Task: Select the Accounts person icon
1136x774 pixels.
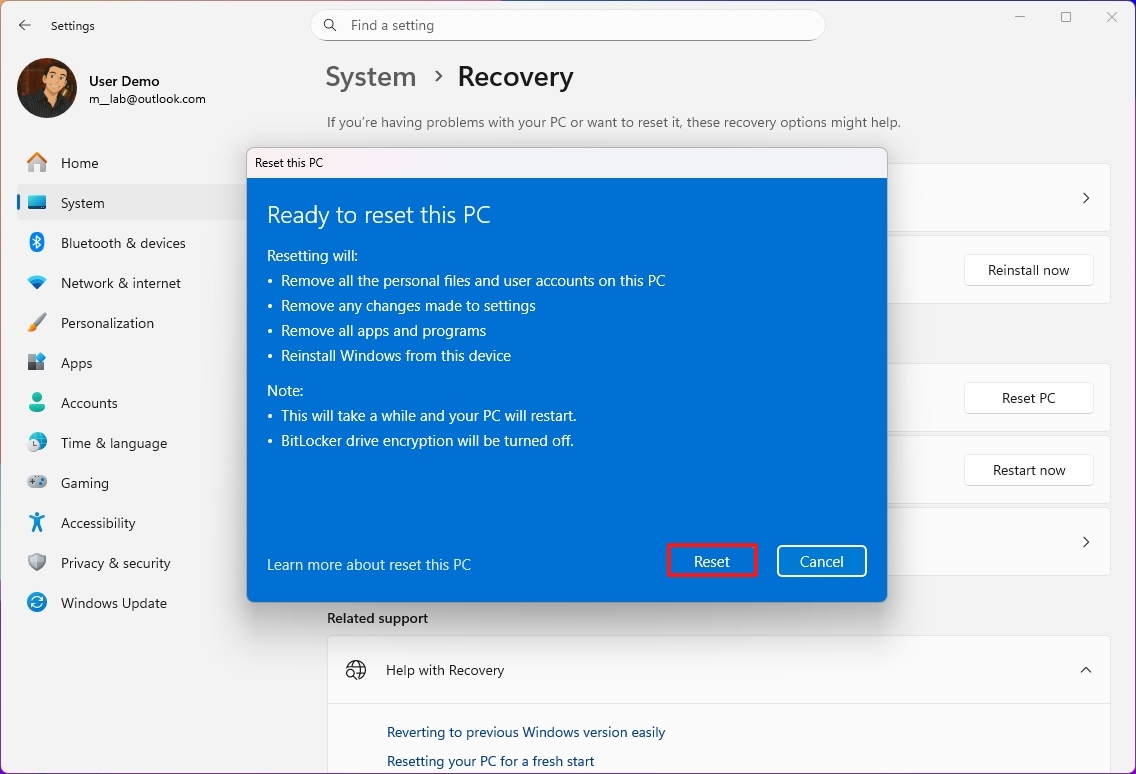Action: point(36,403)
